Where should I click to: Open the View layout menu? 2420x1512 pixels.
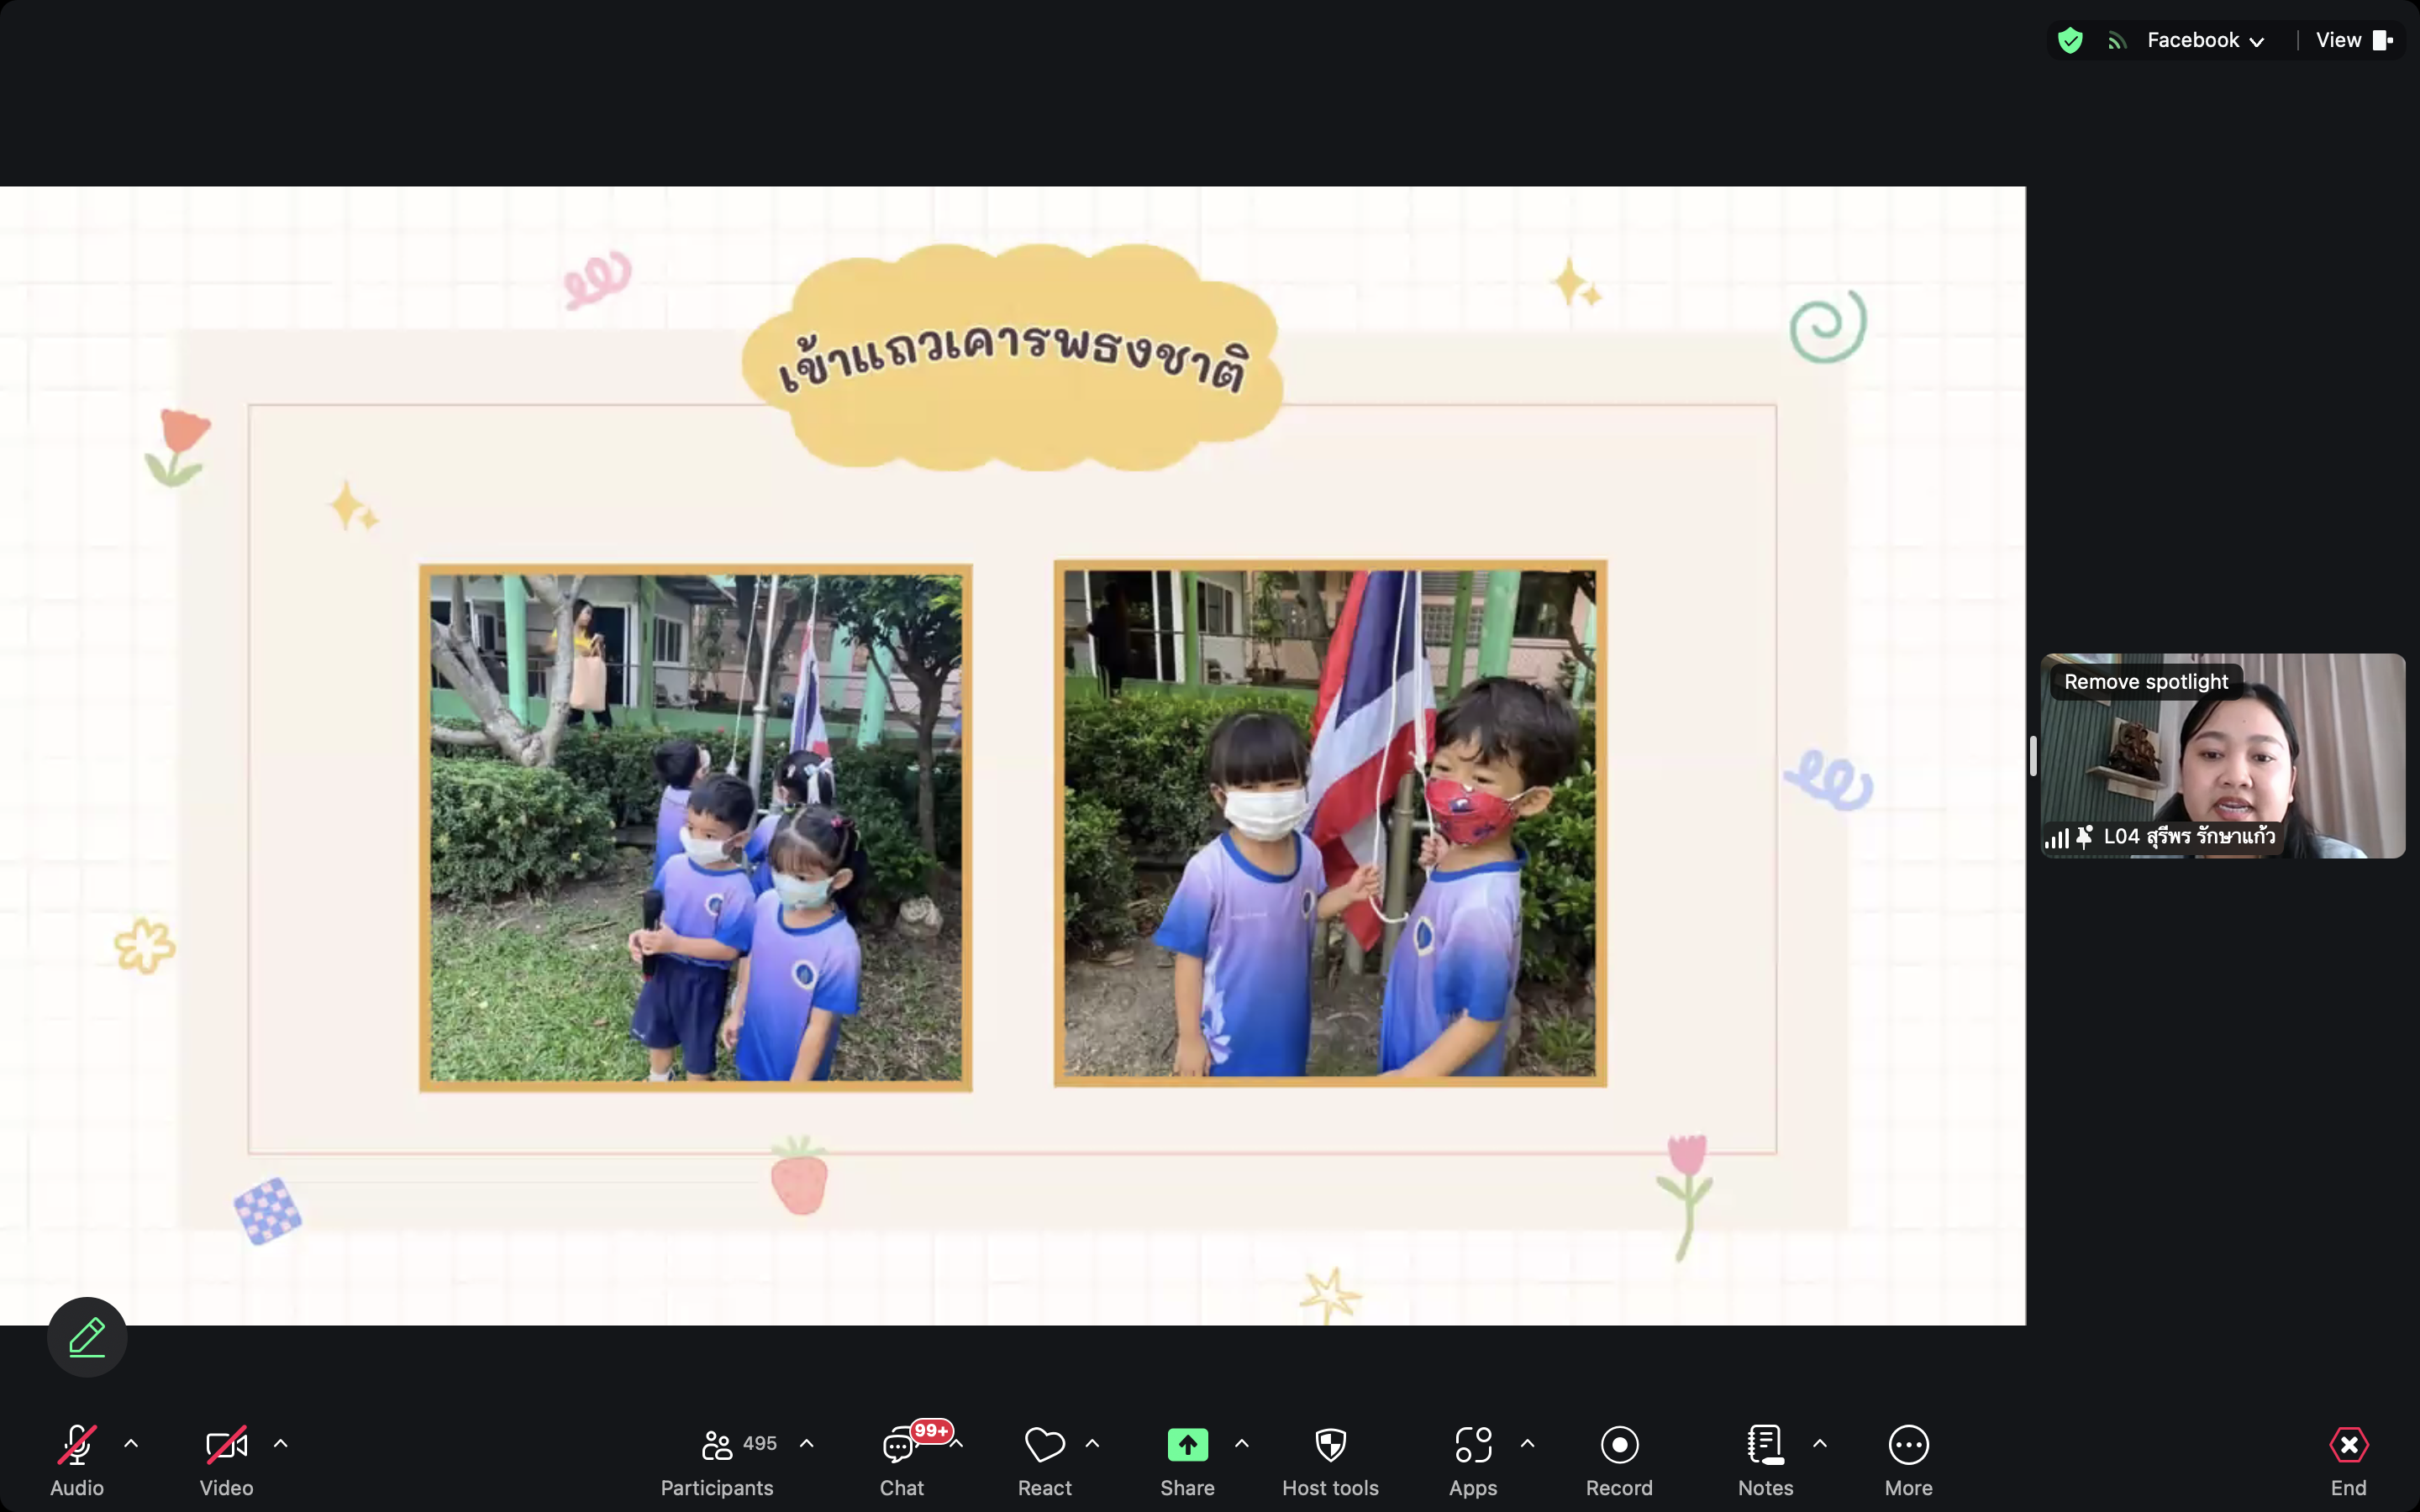2353,41
